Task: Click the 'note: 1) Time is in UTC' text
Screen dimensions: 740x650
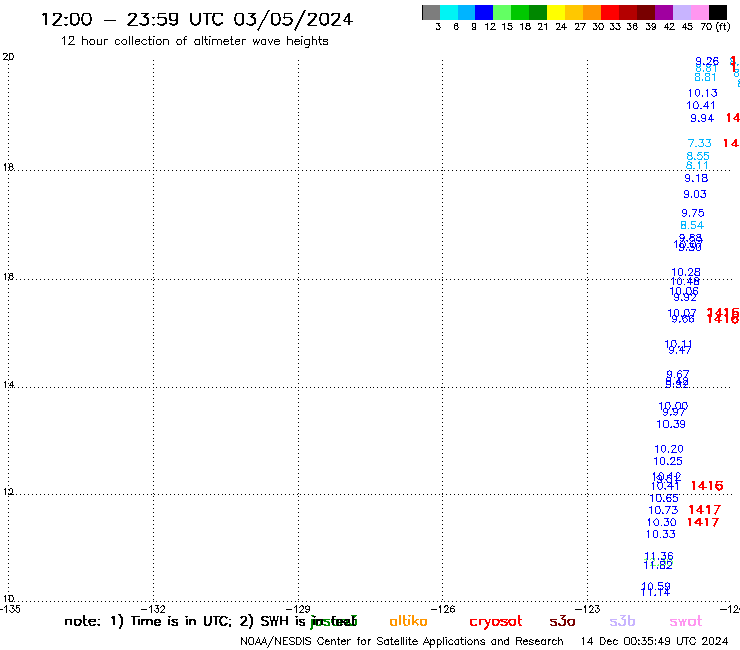Action: click(149, 621)
